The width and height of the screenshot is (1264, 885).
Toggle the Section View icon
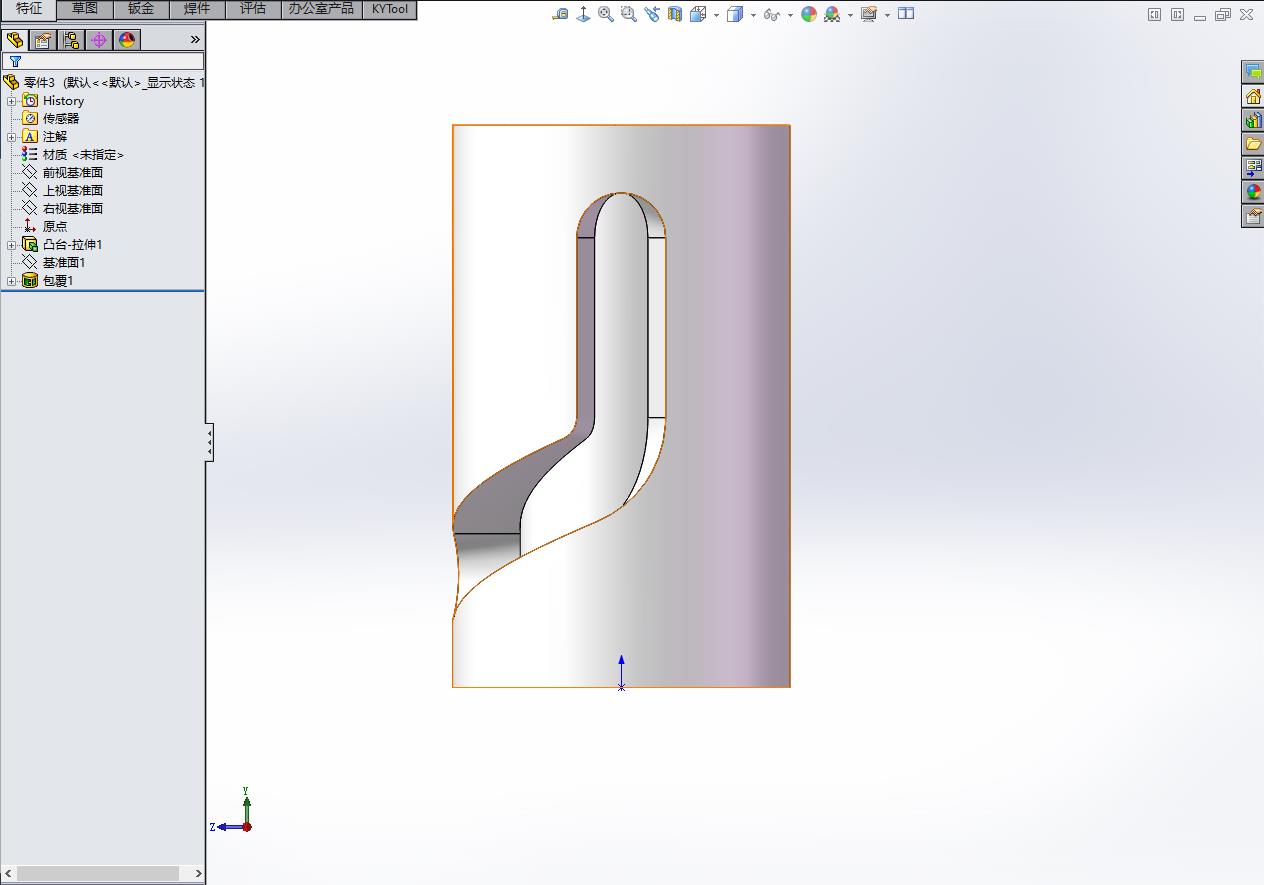pos(675,14)
